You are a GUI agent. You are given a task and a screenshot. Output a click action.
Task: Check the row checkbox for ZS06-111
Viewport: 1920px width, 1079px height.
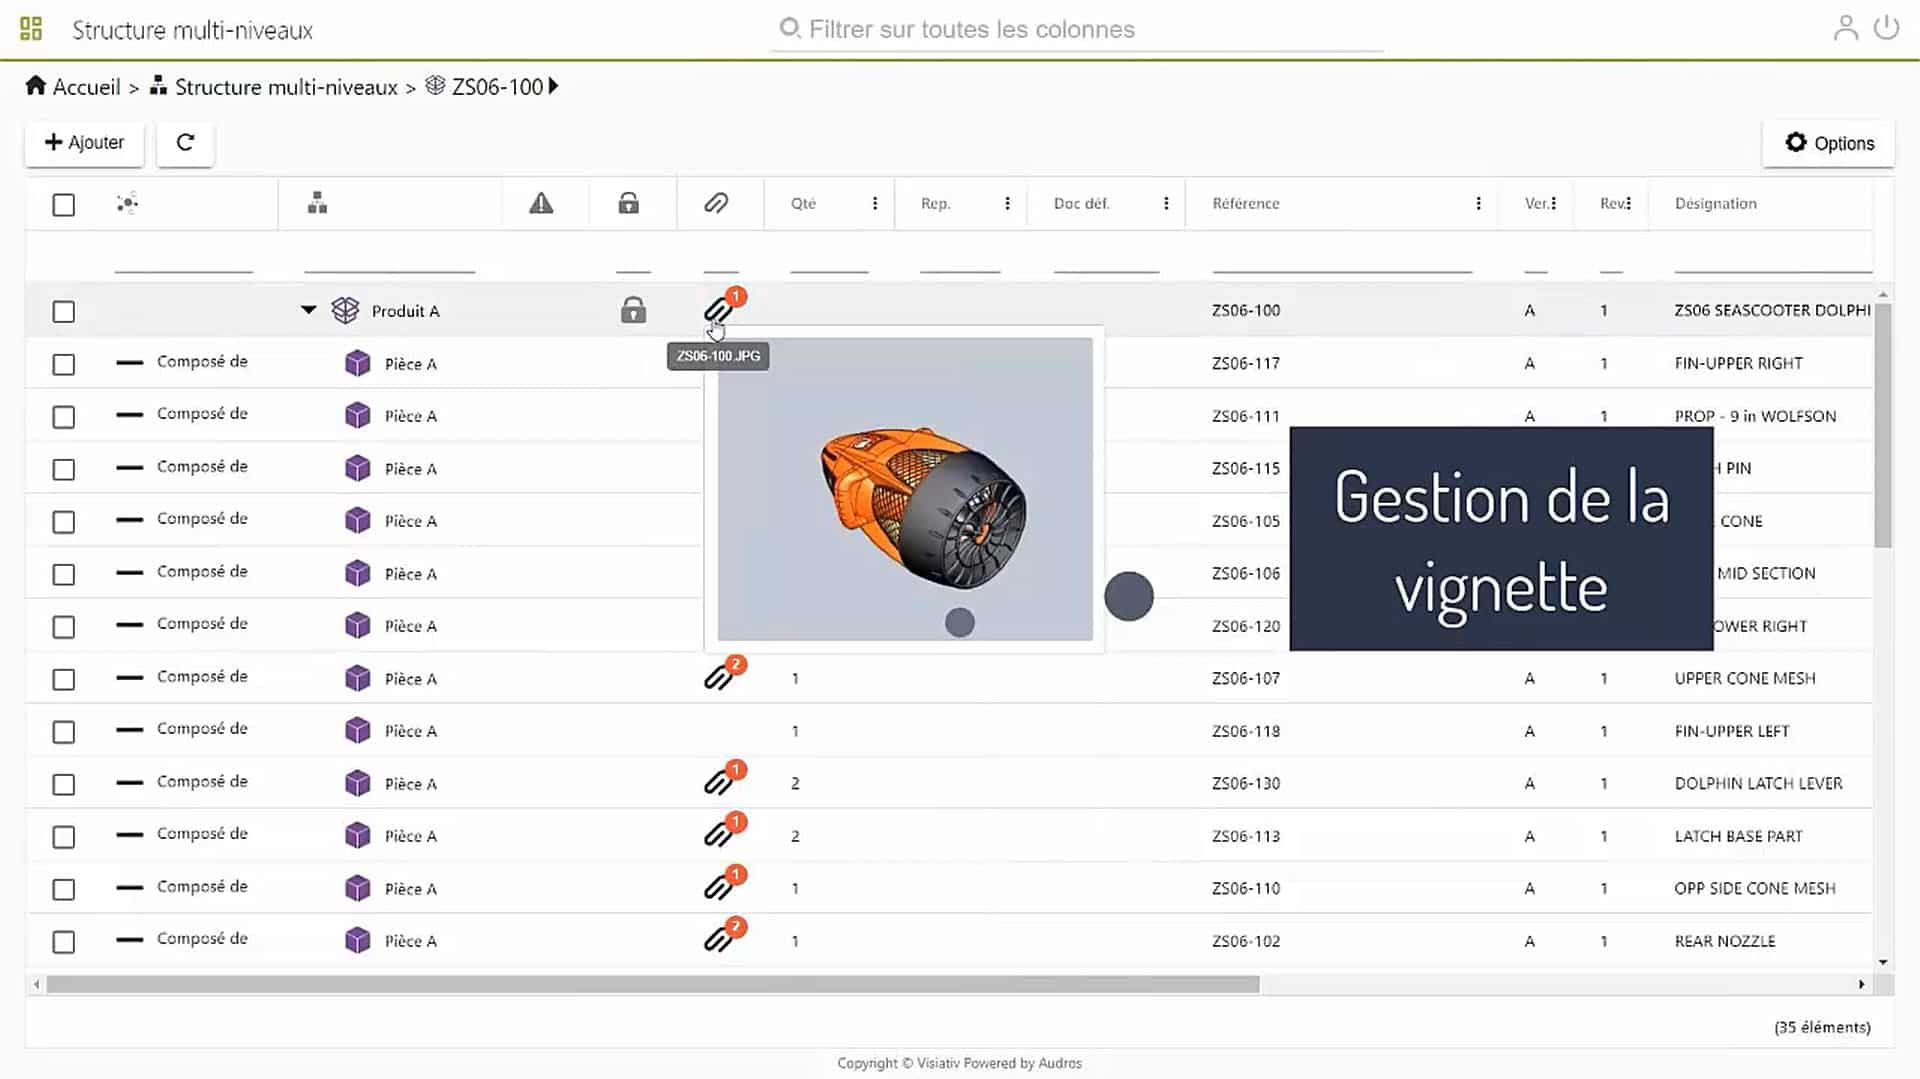click(63, 417)
